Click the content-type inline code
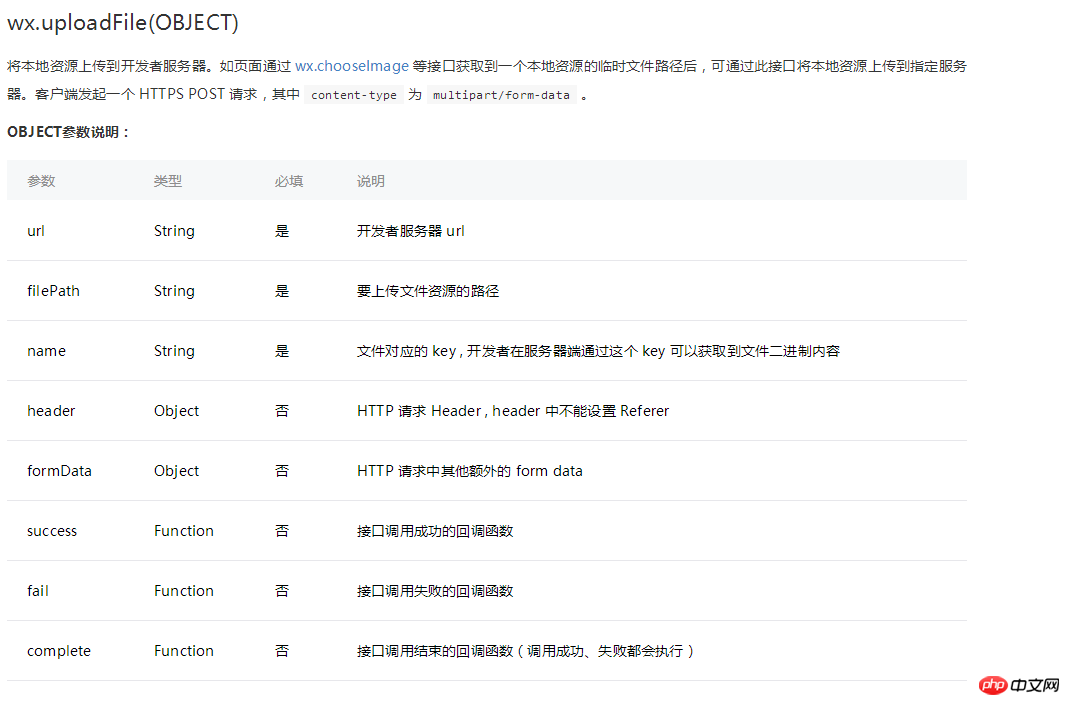Viewport: 1070px width, 705px height. pos(353,95)
